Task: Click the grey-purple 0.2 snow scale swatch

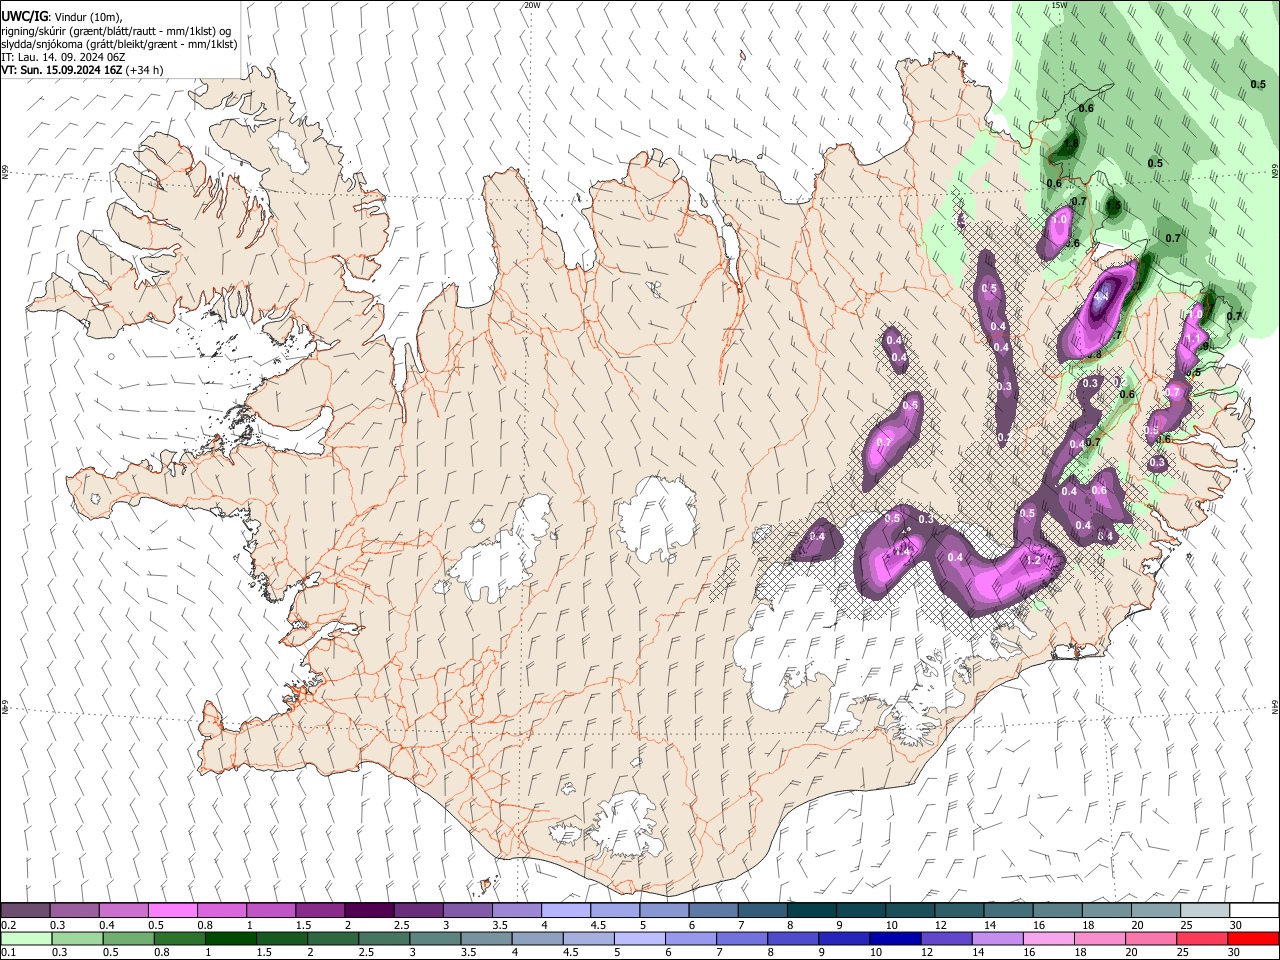Action: 26,911
